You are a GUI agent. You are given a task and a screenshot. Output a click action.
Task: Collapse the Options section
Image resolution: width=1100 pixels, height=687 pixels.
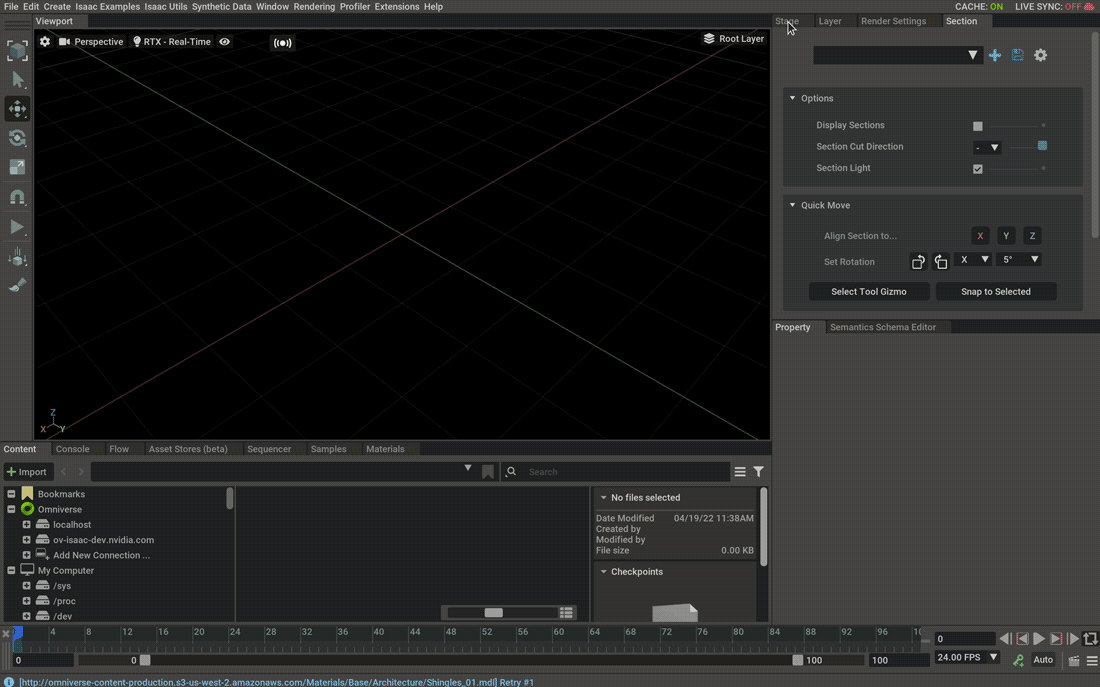coord(793,98)
